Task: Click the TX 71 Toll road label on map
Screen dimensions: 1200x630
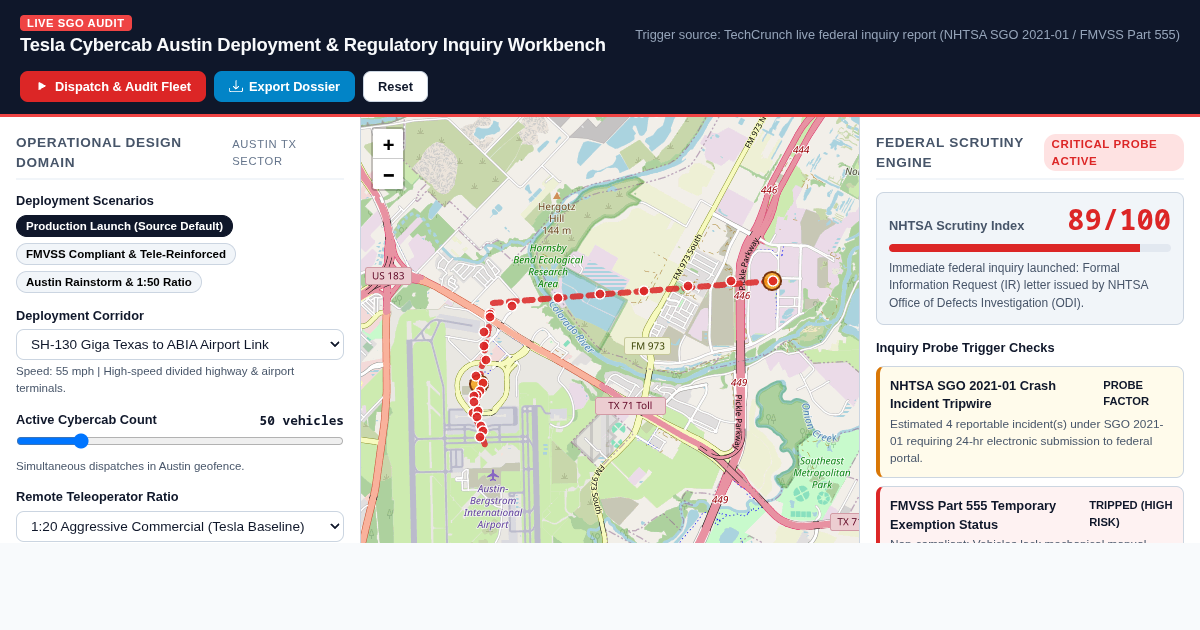Action: (630, 406)
